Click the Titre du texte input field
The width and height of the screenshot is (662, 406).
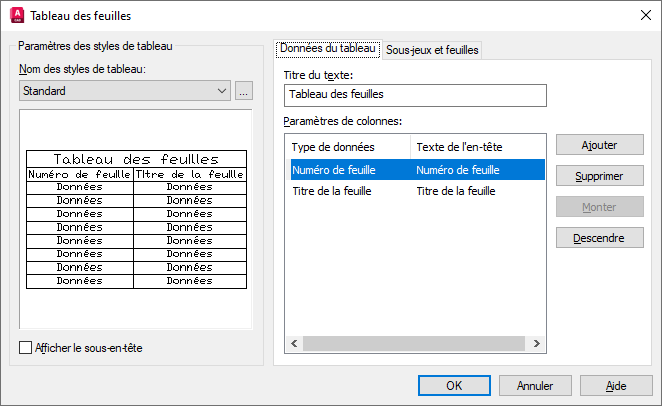coord(414,95)
